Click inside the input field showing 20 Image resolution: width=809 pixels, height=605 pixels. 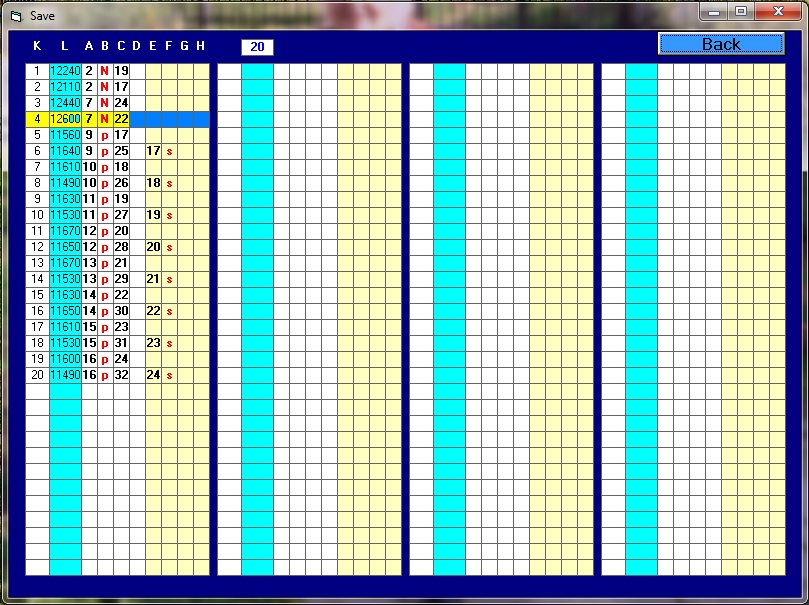tap(256, 46)
